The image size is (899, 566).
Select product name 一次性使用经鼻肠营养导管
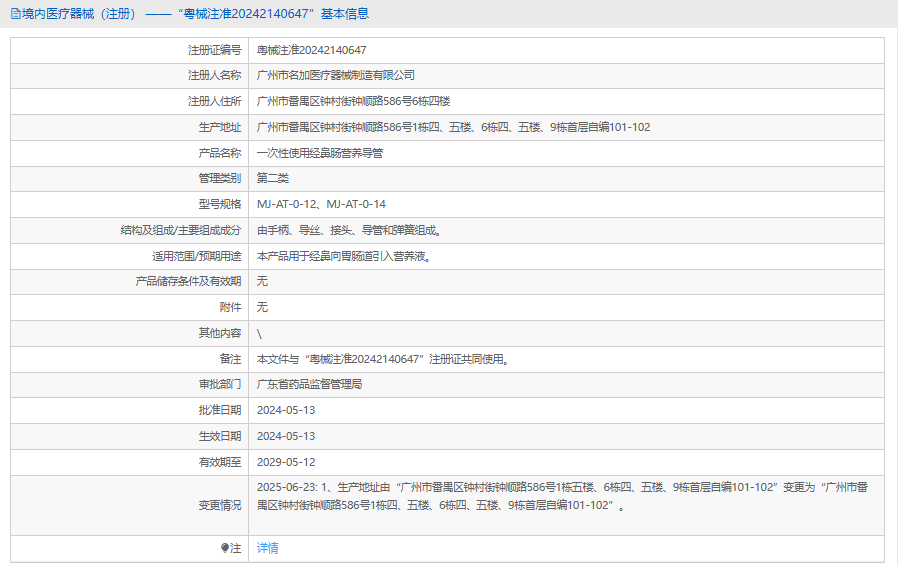pos(320,153)
